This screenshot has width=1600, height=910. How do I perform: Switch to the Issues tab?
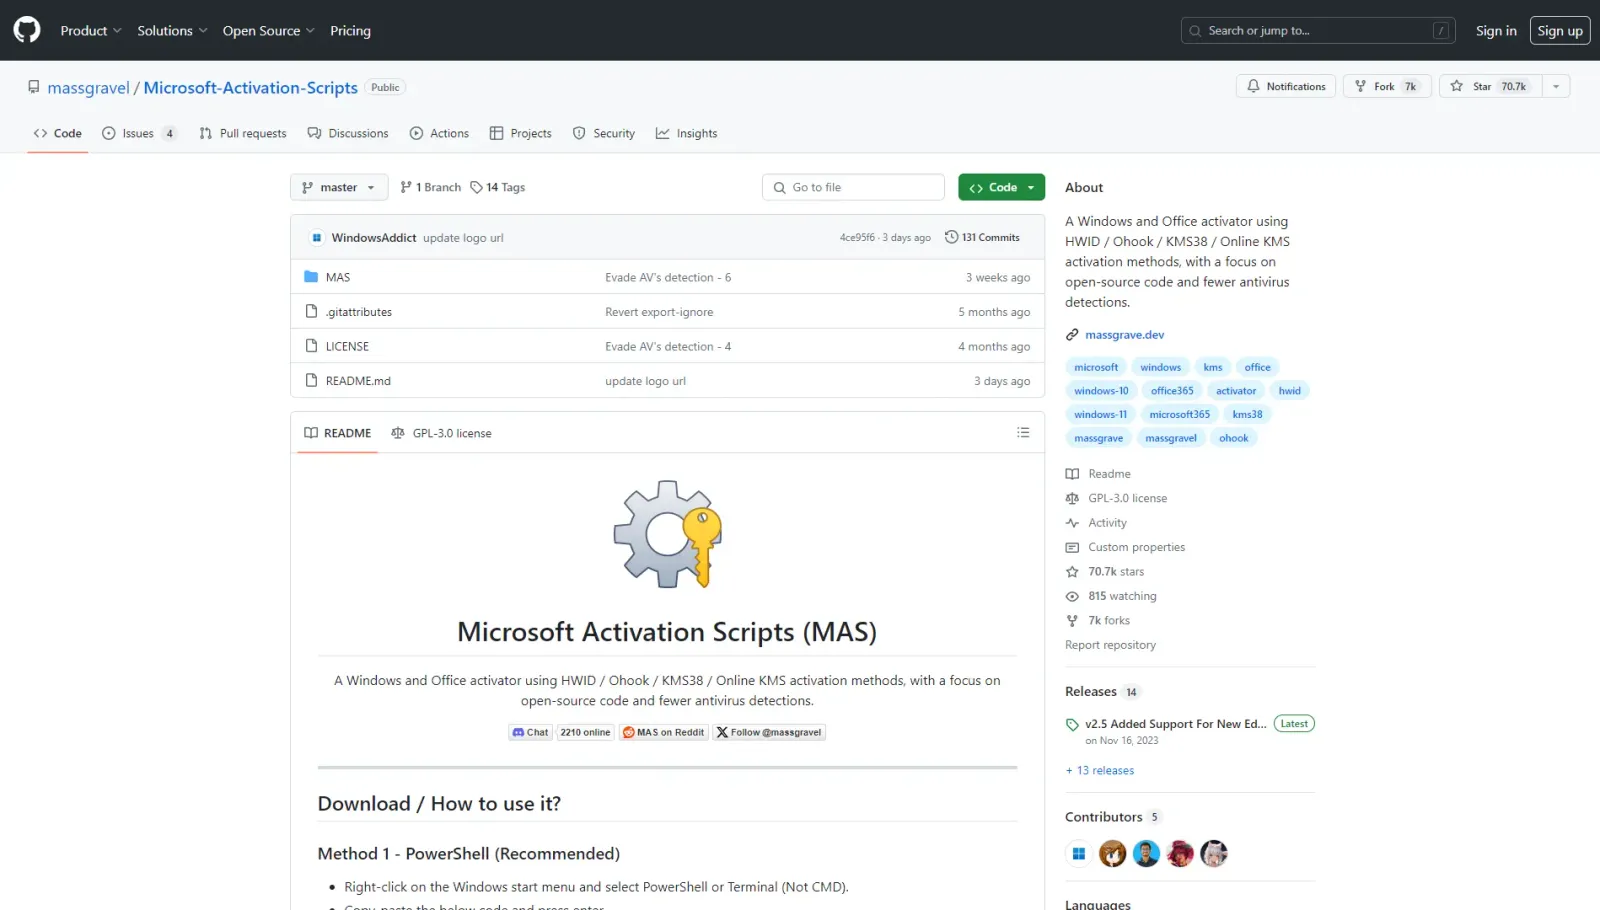[138, 133]
